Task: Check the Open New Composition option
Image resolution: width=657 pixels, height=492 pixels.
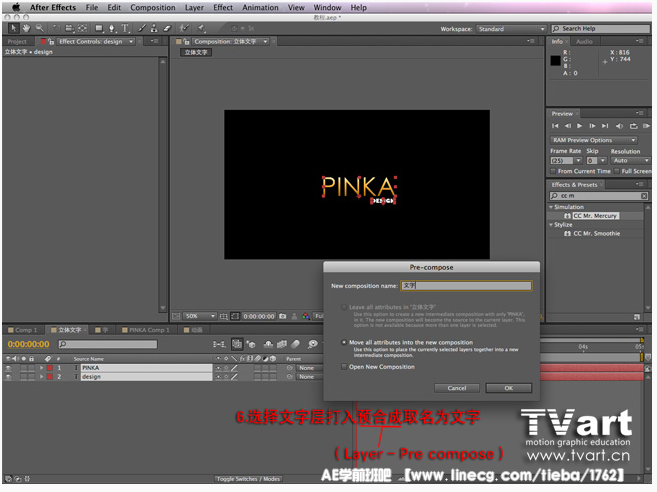Action: [344, 367]
